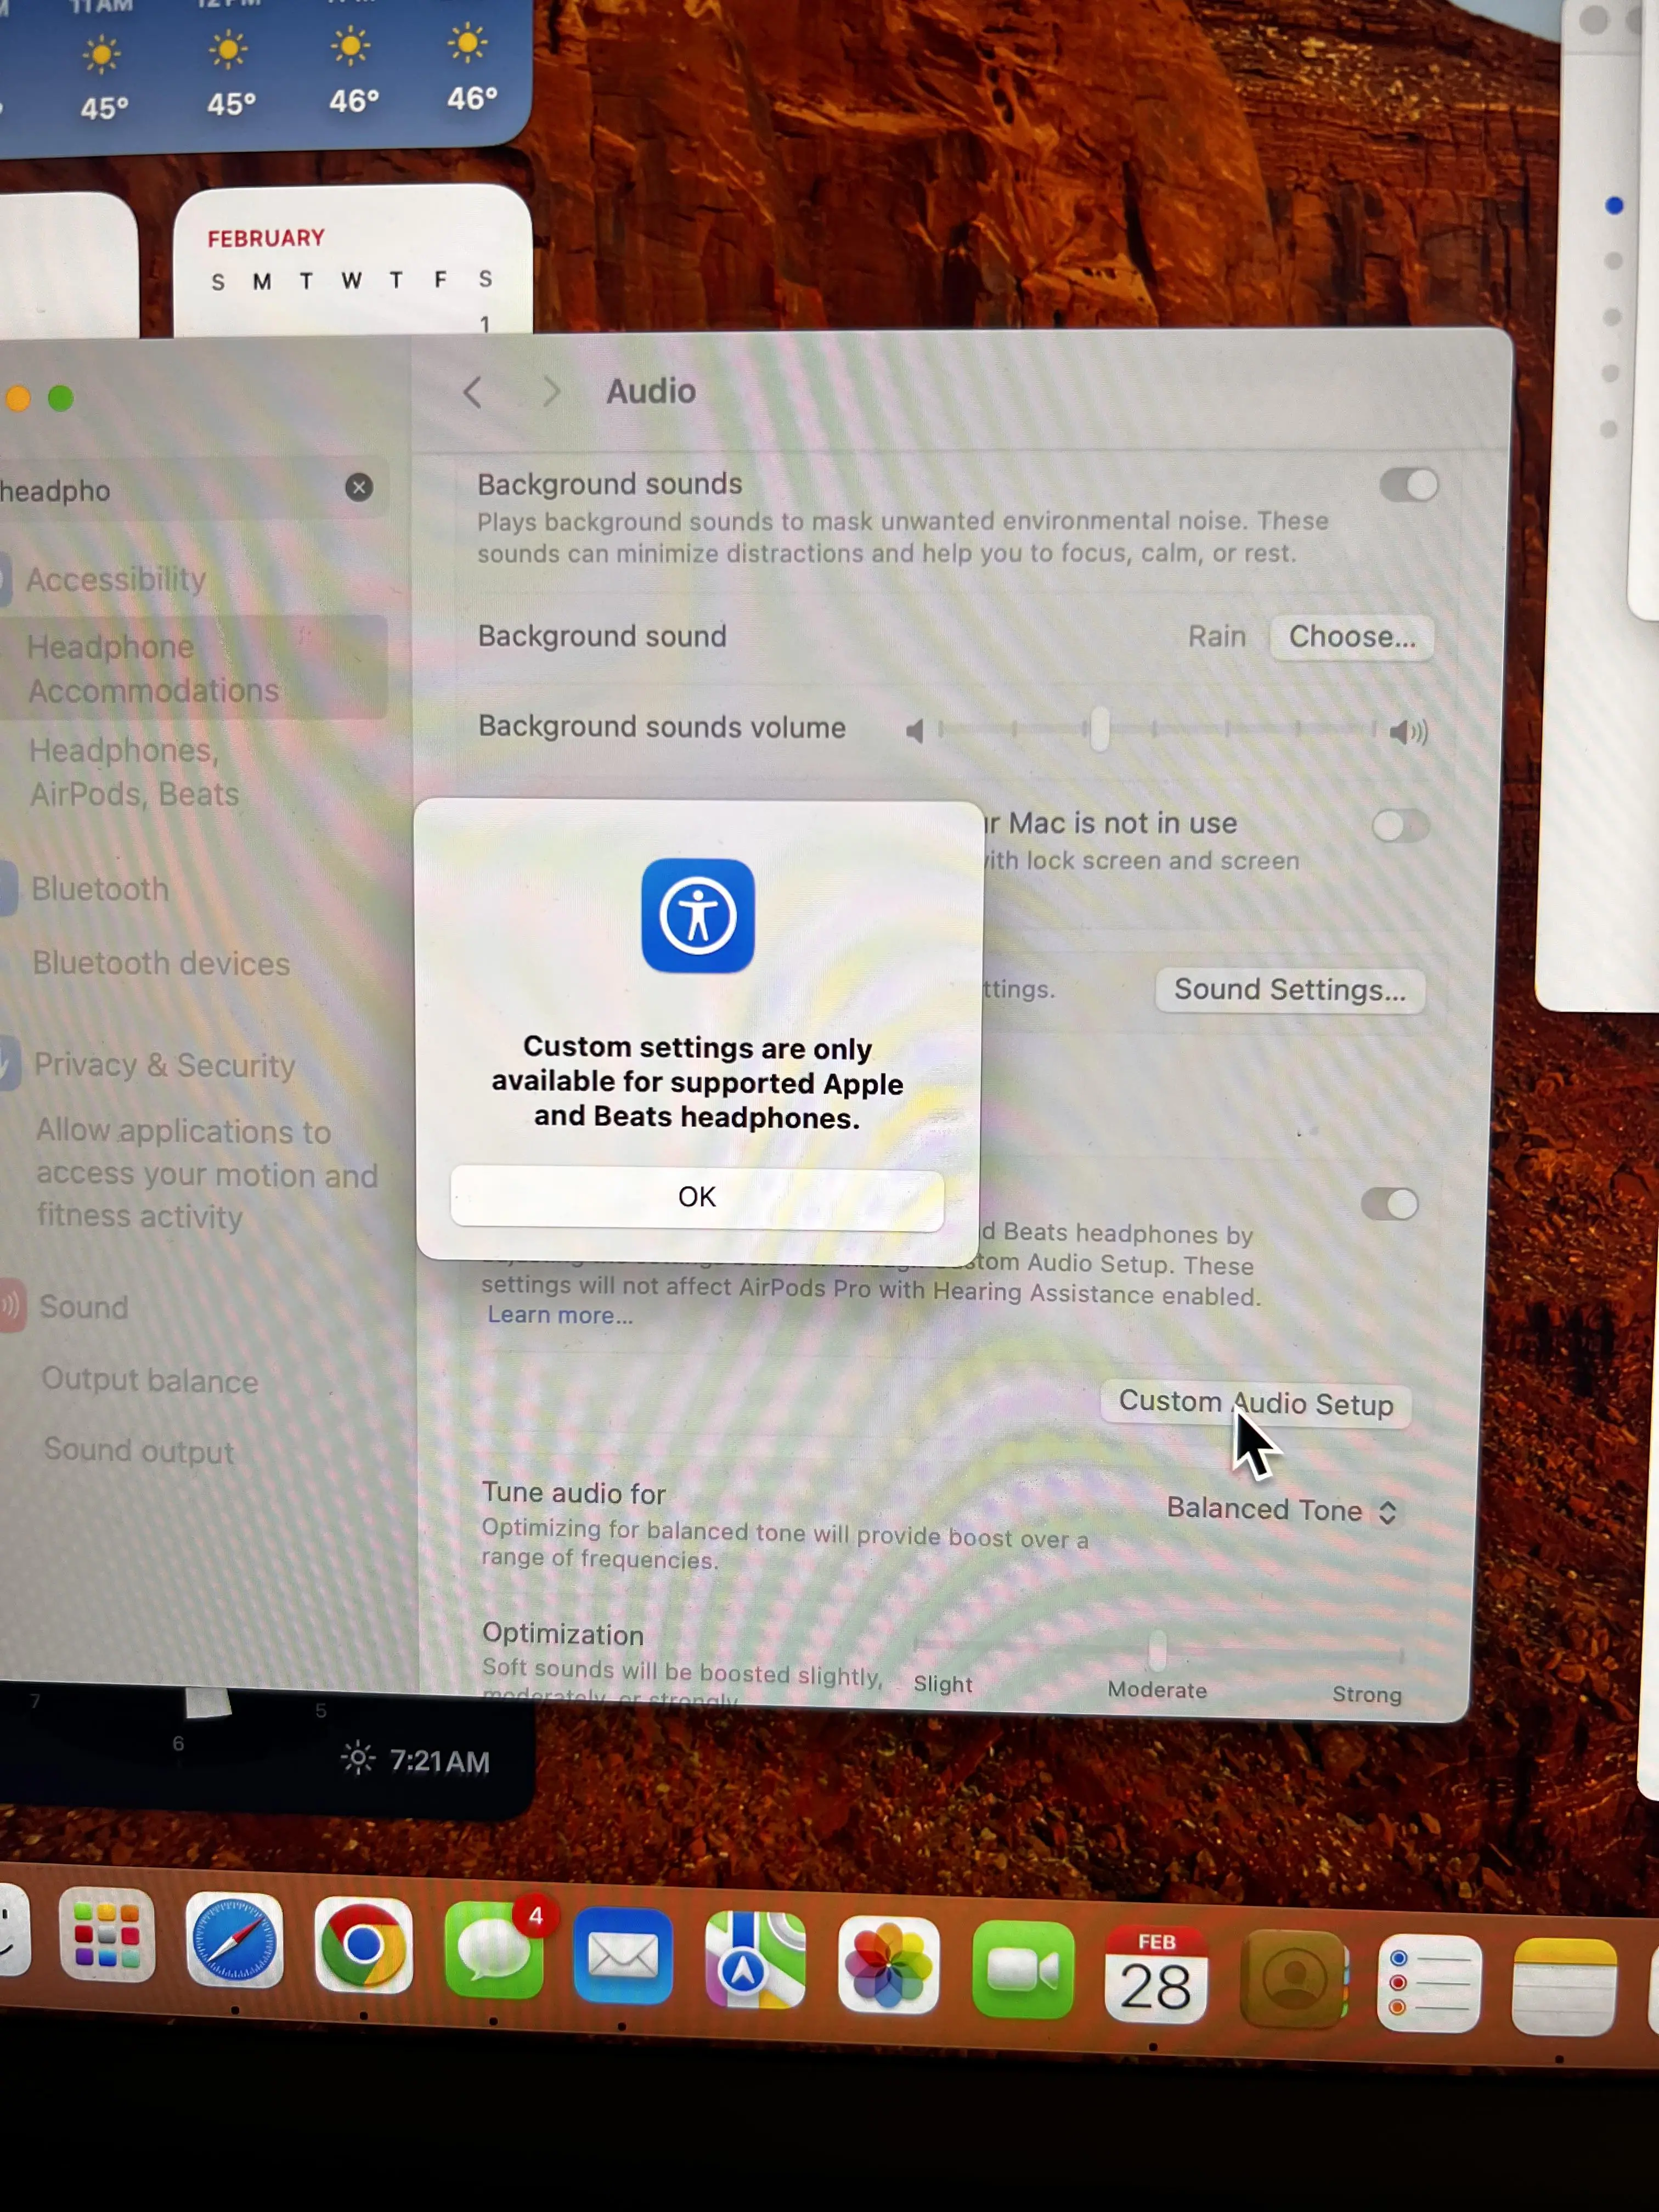The width and height of the screenshot is (1659, 2212).
Task: Click the Background sounds volume slider
Action: click(x=1100, y=729)
